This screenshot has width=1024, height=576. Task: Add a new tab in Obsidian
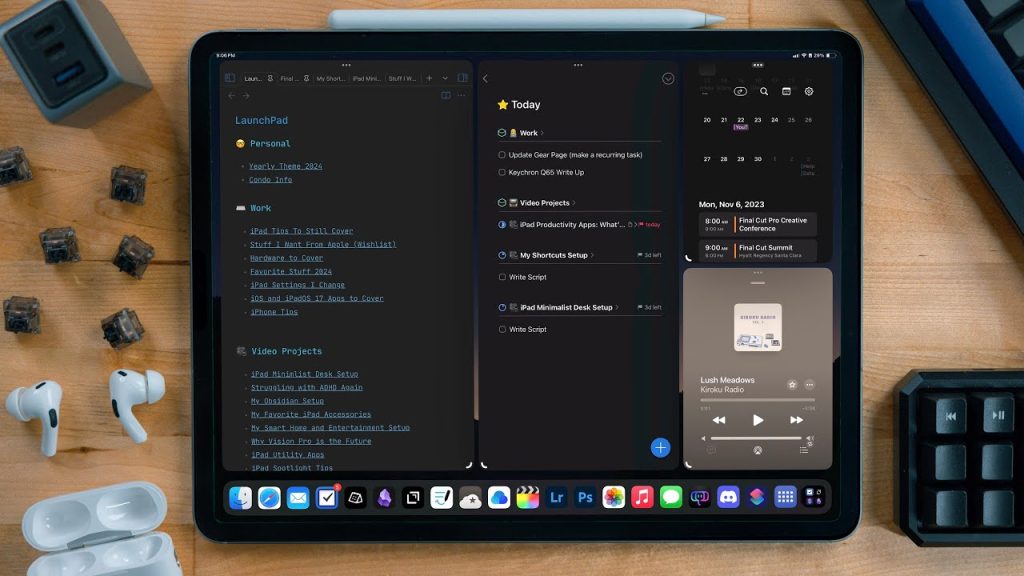click(429, 78)
